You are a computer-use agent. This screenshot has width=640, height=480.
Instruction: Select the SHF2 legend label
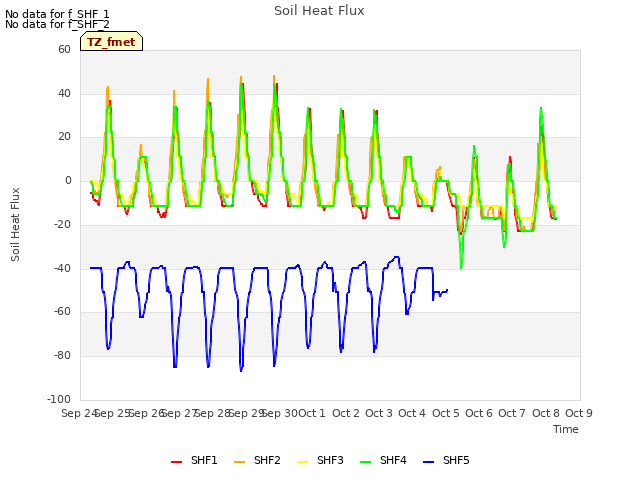click(x=267, y=460)
